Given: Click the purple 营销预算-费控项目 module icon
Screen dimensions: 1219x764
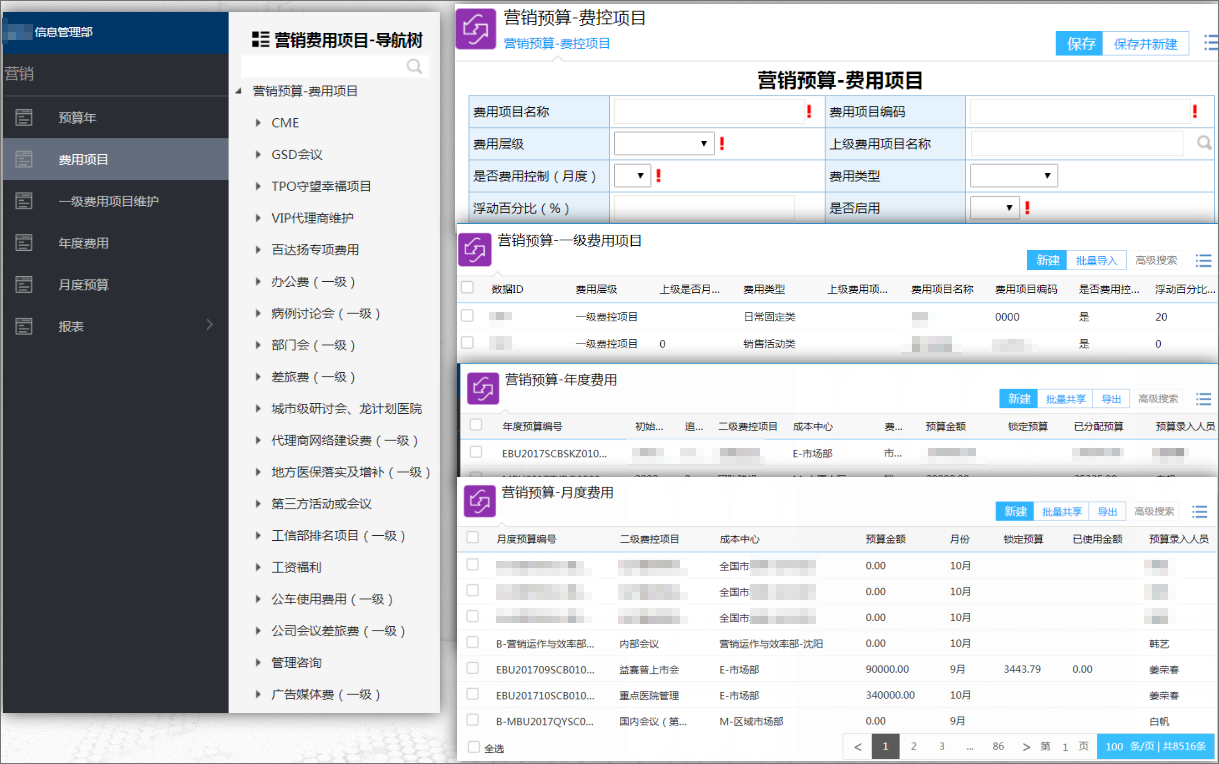Looking at the screenshot, I should pos(476,28).
